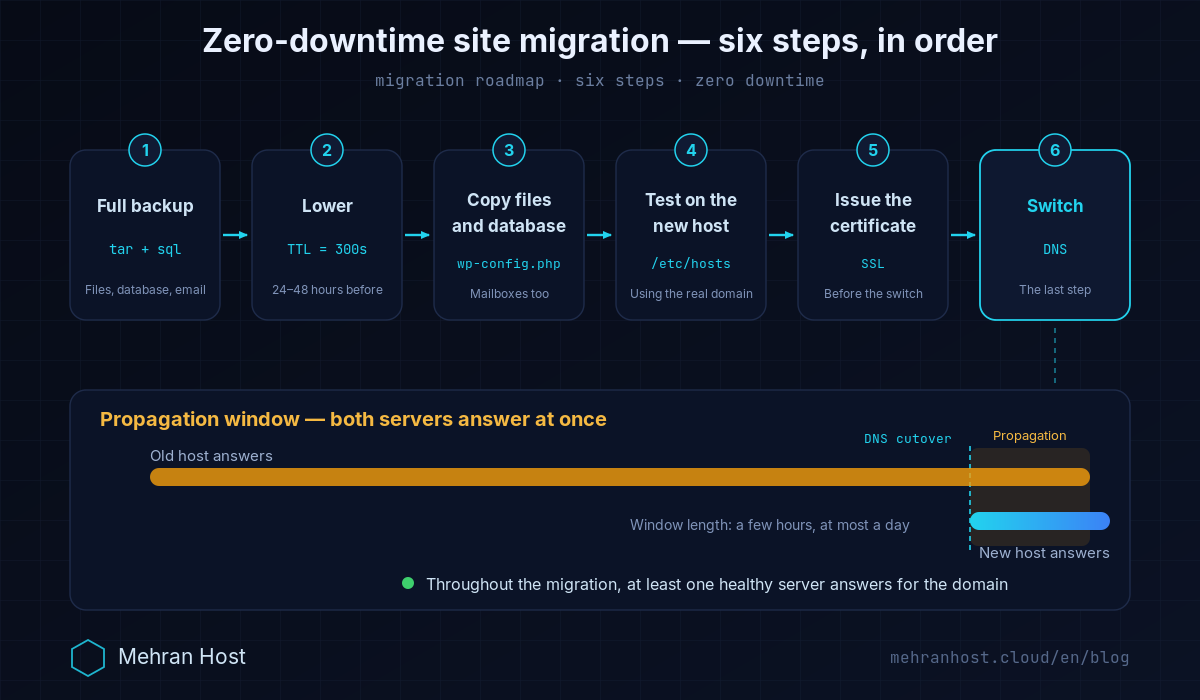Click the DNS cutover marker label

click(x=908, y=438)
